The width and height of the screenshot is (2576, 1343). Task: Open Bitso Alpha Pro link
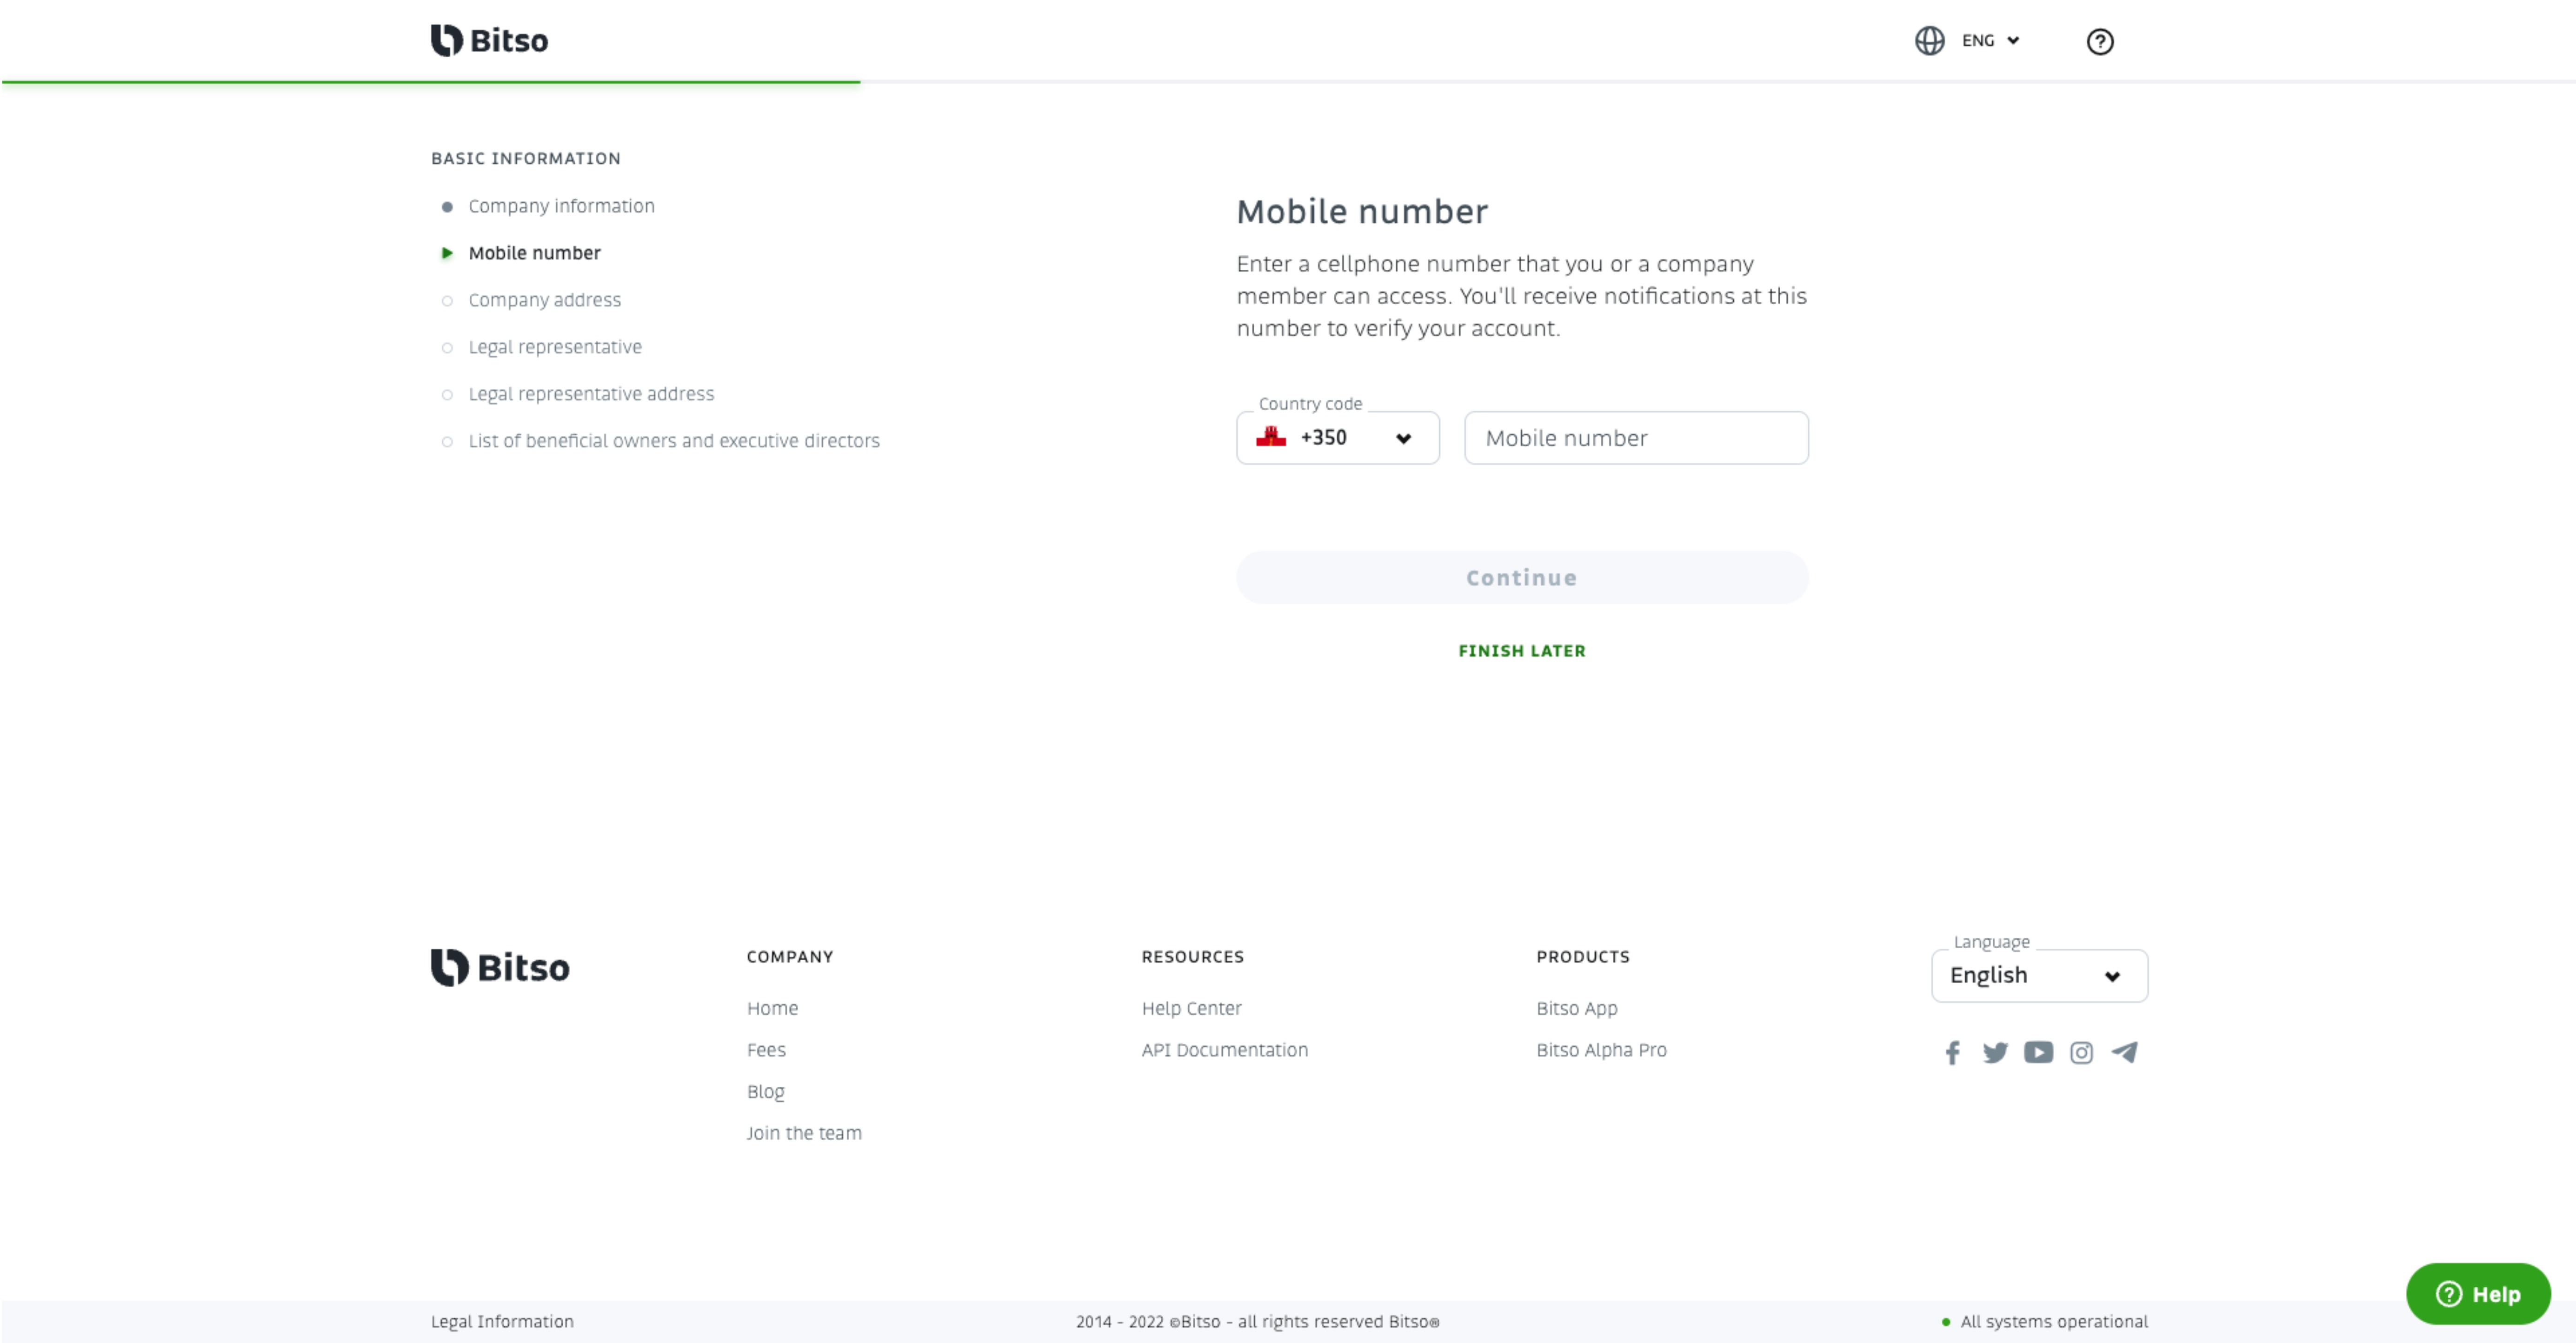tap(1601, 1050)
